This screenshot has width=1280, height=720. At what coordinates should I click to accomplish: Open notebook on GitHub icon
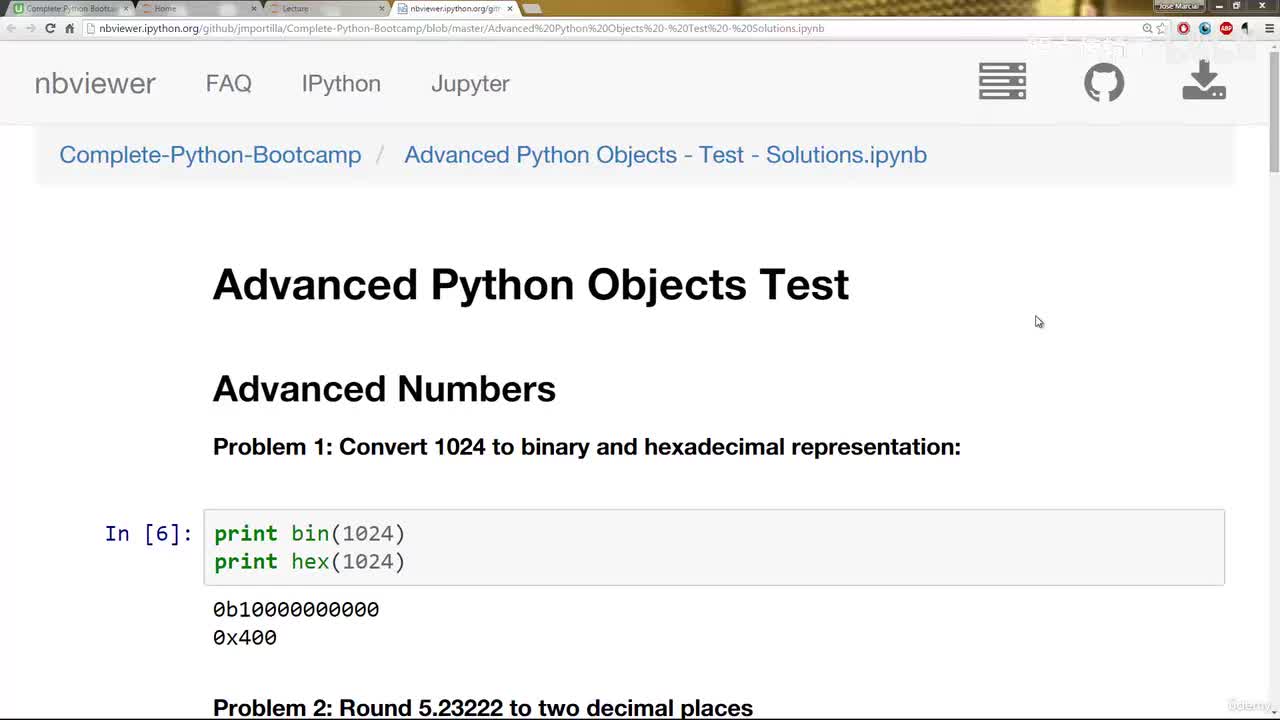(x=1104, y=82)
